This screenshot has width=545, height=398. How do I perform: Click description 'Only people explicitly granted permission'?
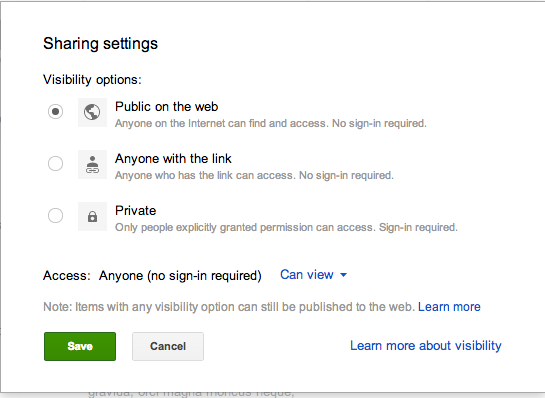(x=286, y=227)
